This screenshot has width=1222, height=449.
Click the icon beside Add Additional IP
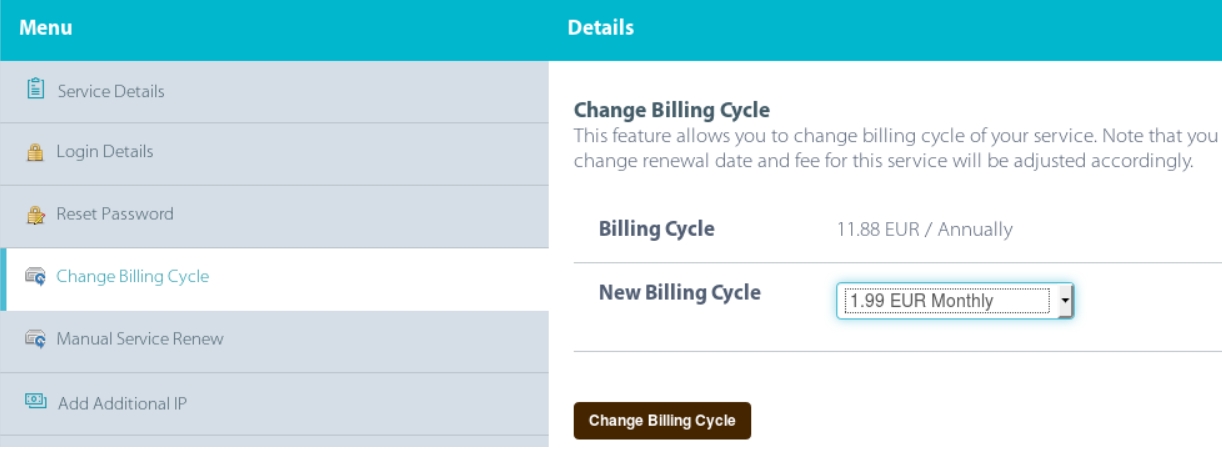pyautogui.click(x=33, y=404)
